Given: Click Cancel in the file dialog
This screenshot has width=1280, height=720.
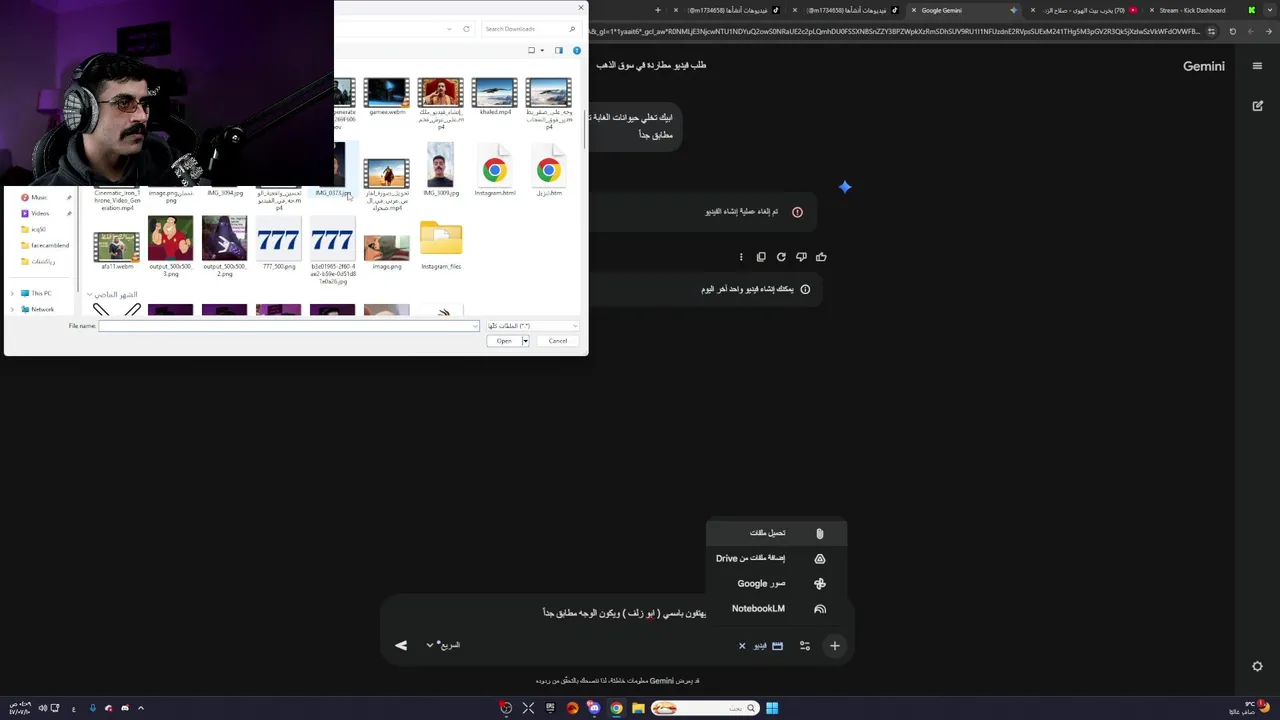Looking at the screenshot, I should click(x=557, y=341).
